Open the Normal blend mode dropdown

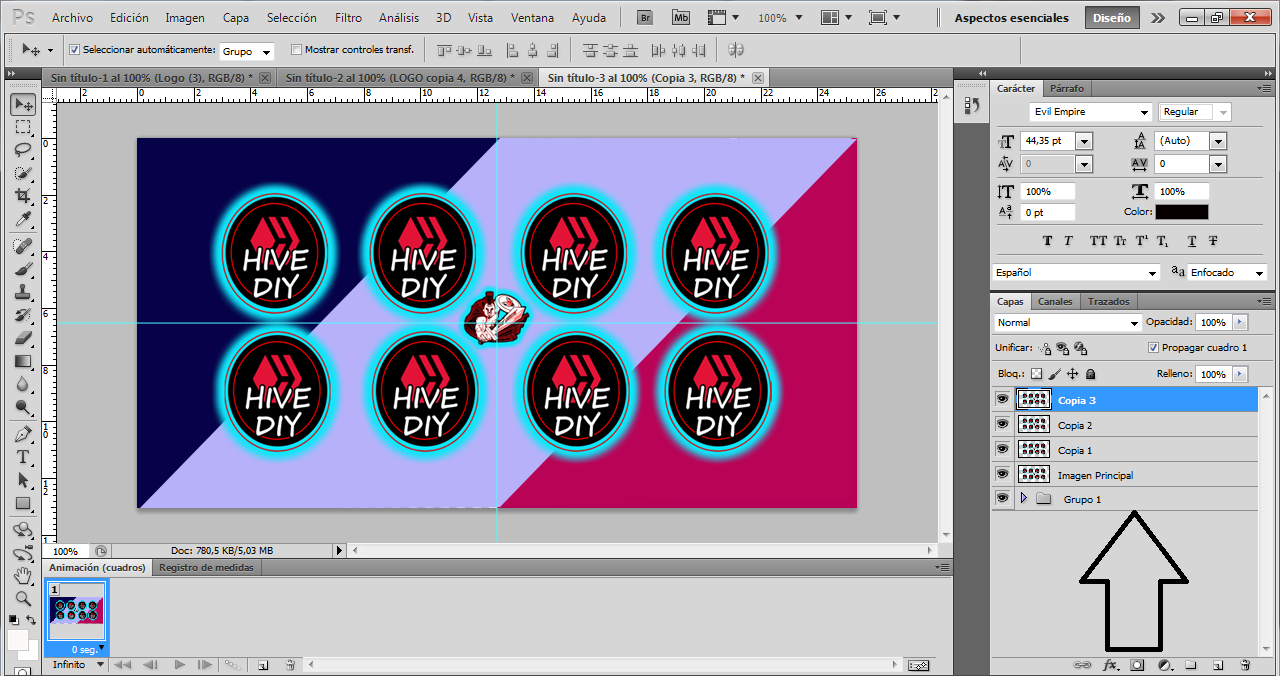[1068, 323]
